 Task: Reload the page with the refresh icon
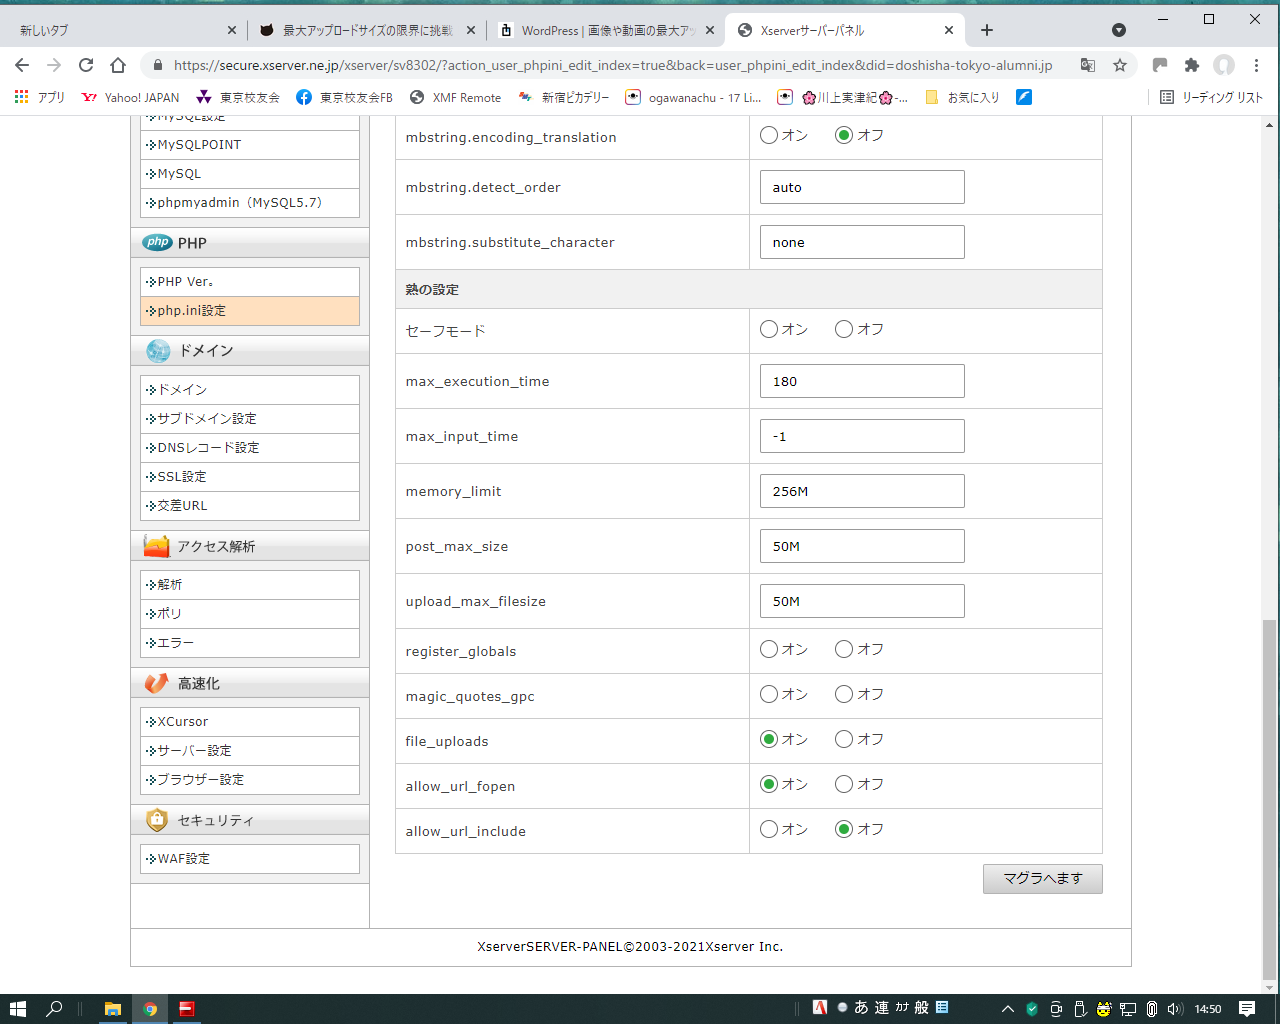click(86, 65)
